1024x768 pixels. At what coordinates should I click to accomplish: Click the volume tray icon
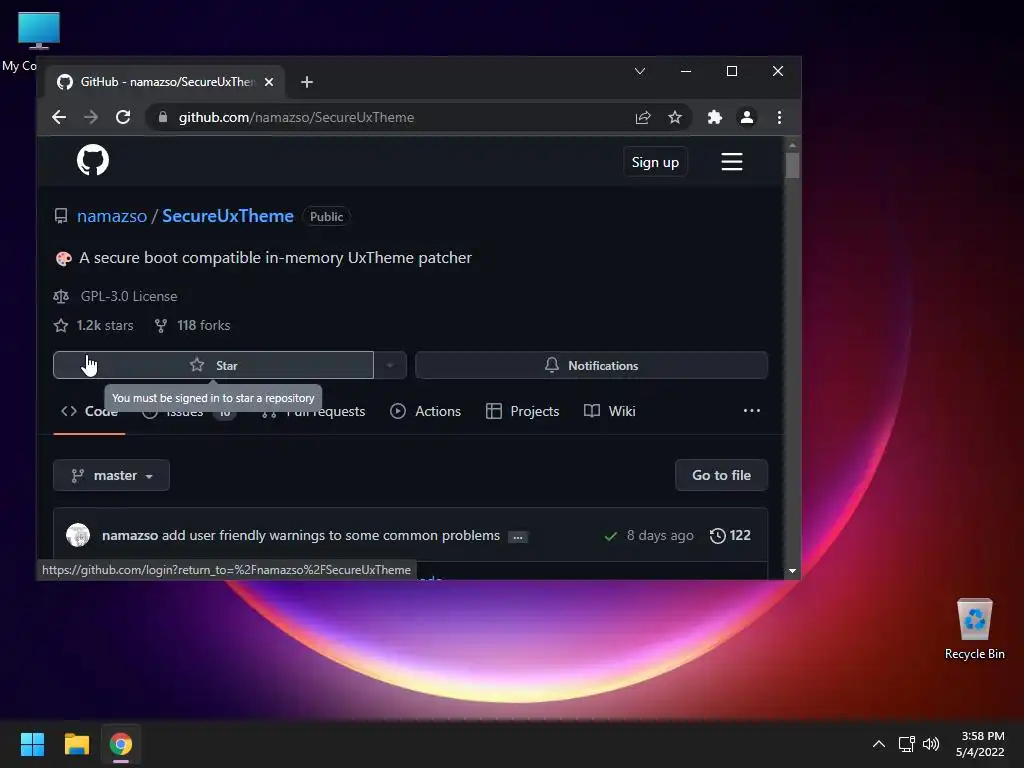(x=931, y=744)
